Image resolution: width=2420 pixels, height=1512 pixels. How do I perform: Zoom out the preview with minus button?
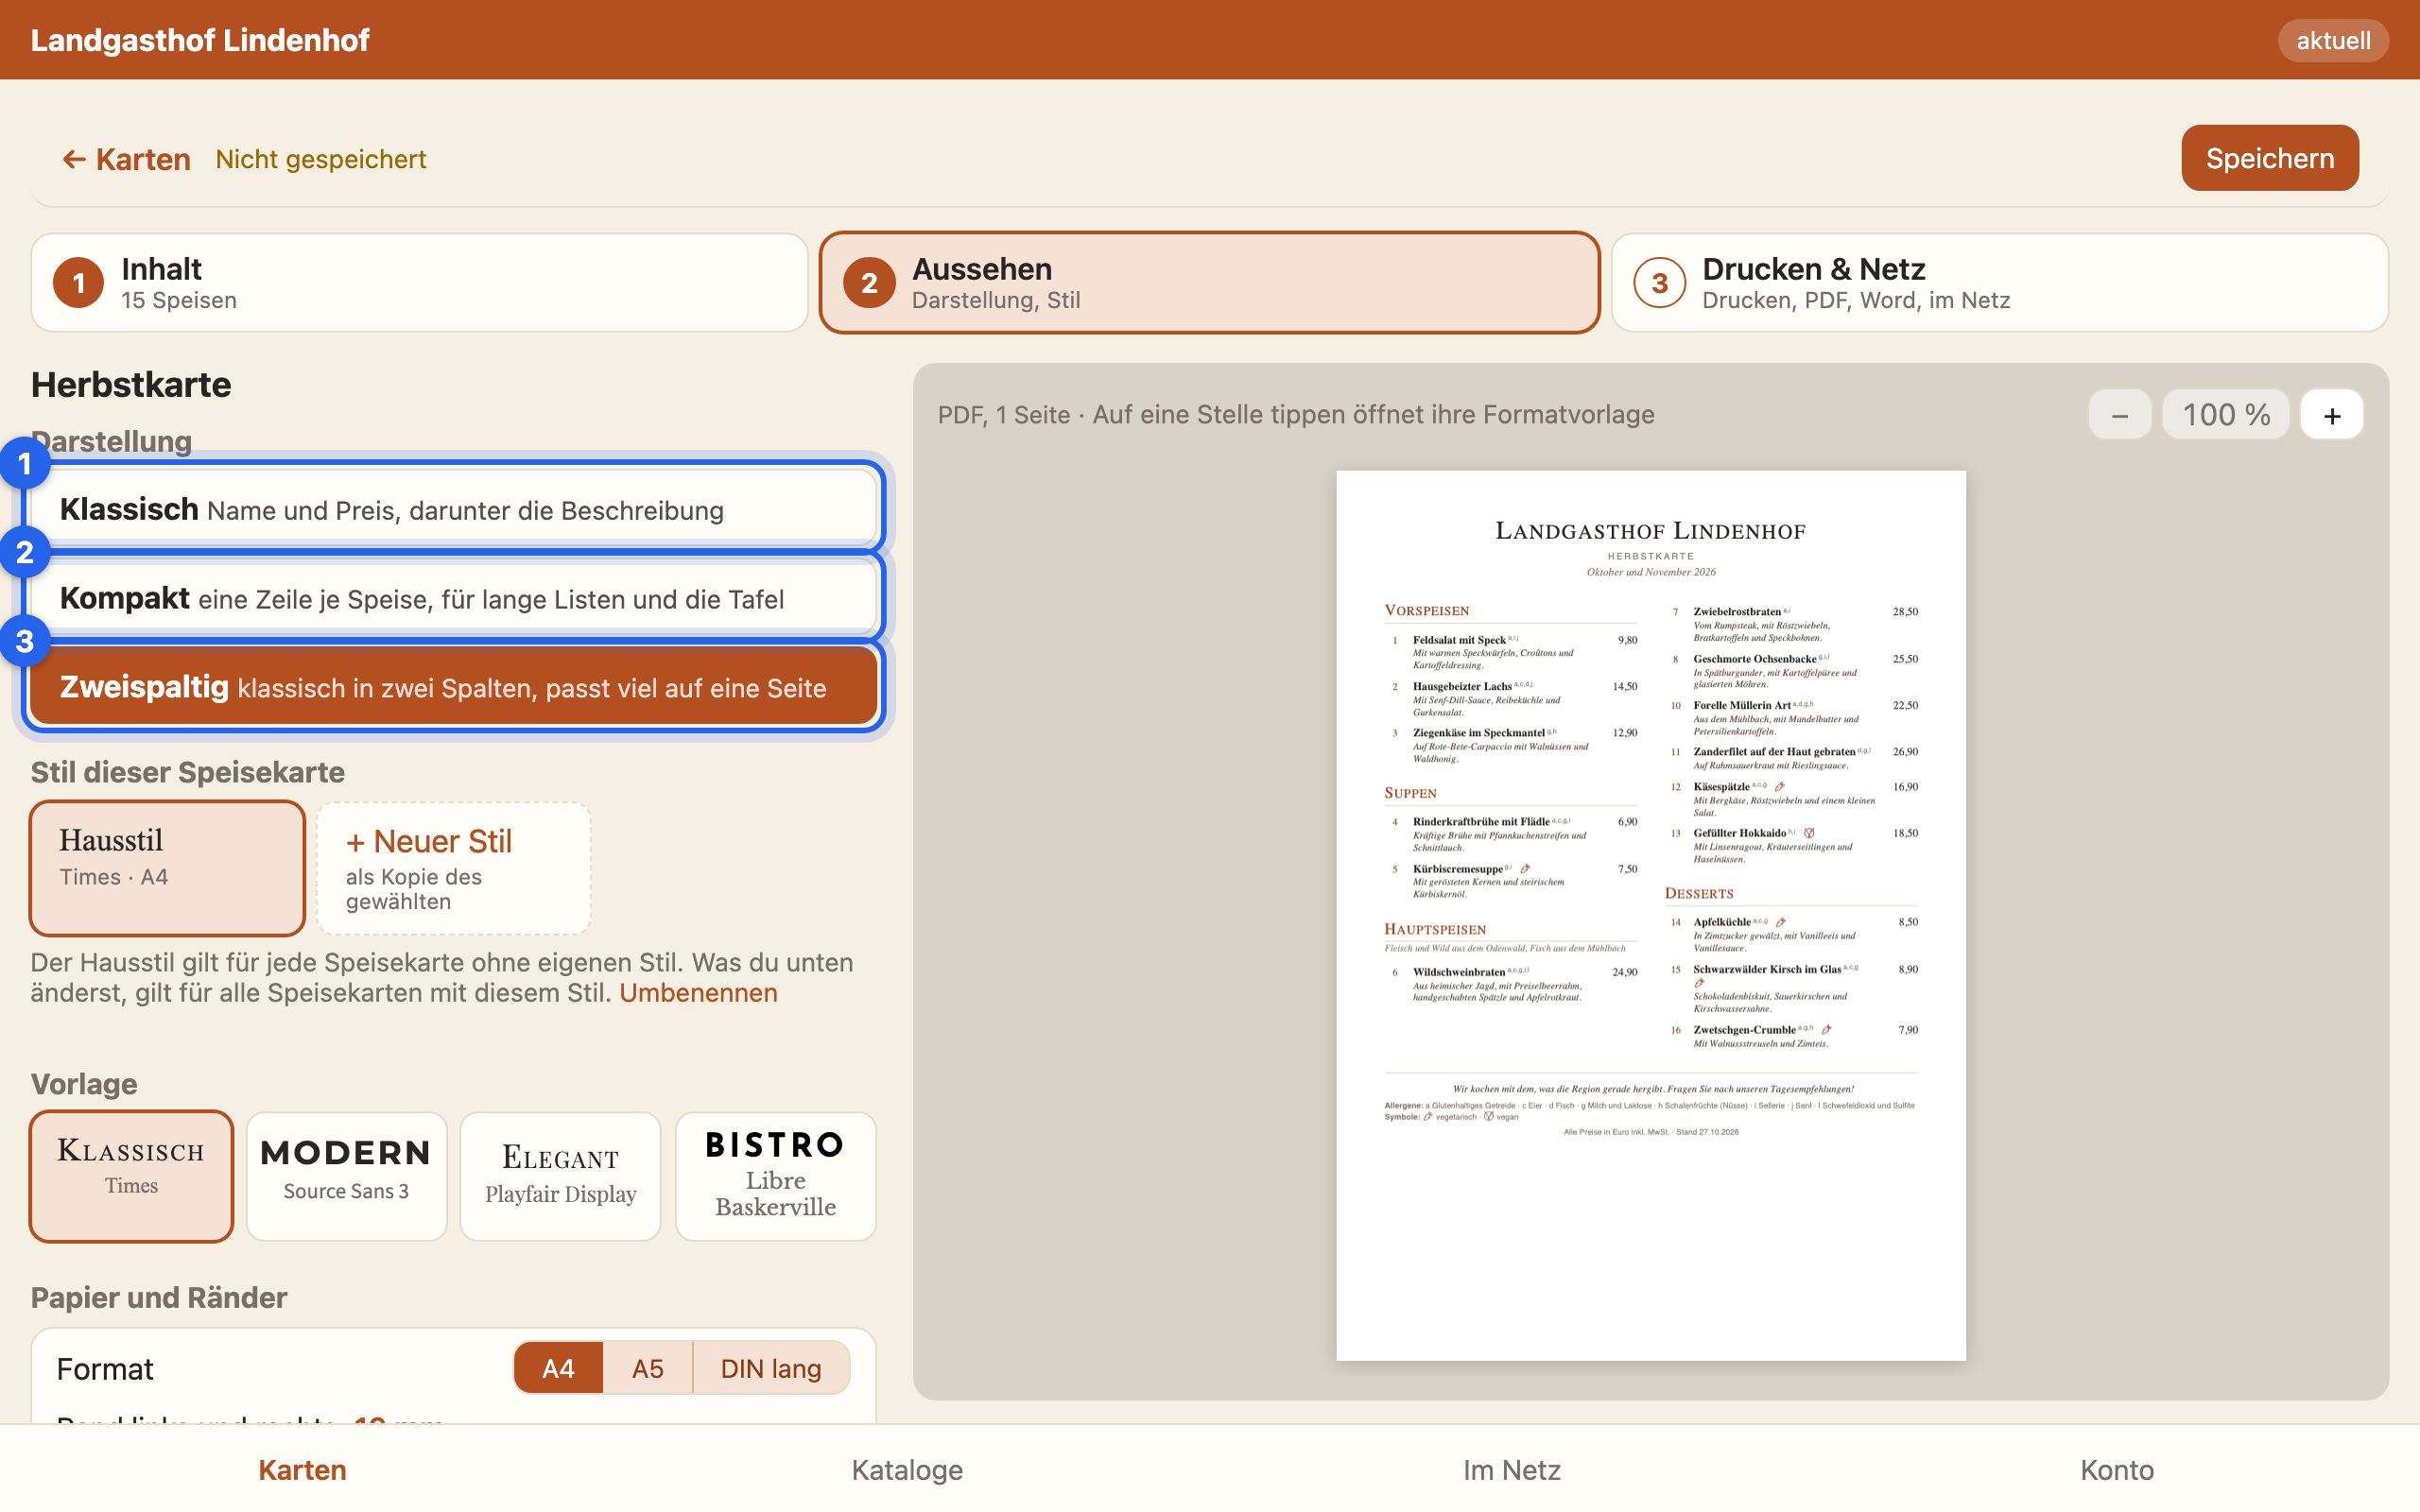[2119, 415]
